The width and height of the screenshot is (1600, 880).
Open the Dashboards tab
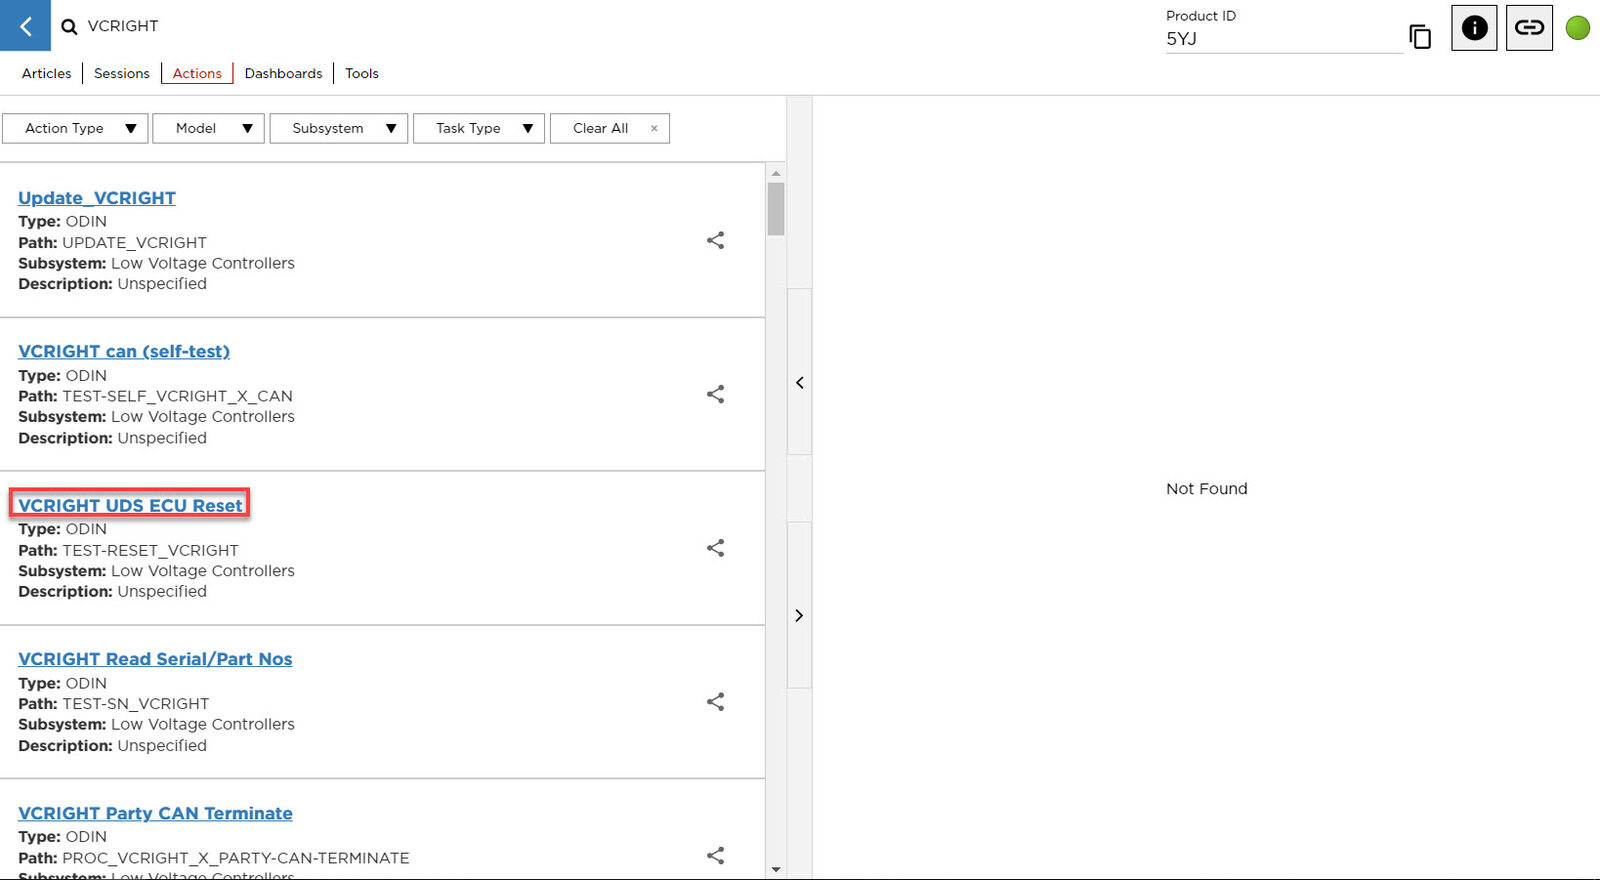[283, 73]
